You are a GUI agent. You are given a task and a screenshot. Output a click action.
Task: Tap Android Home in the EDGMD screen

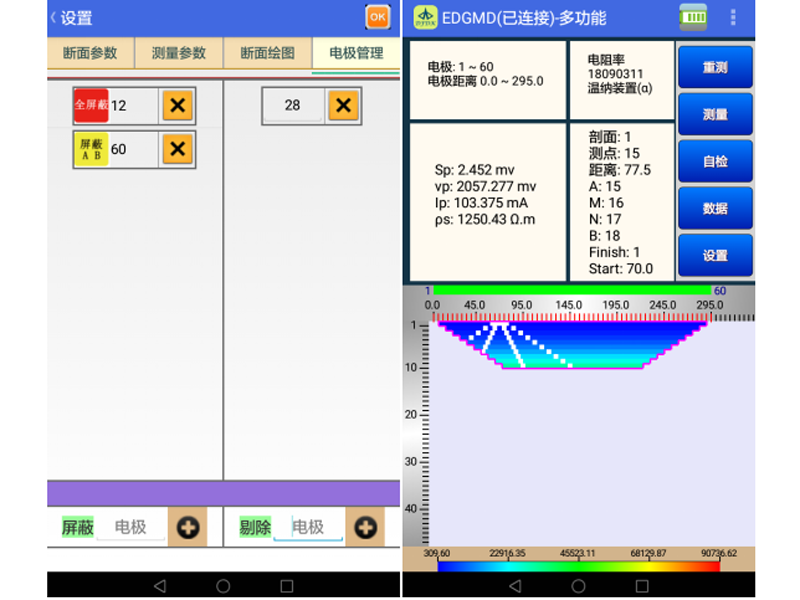(578, 586)
